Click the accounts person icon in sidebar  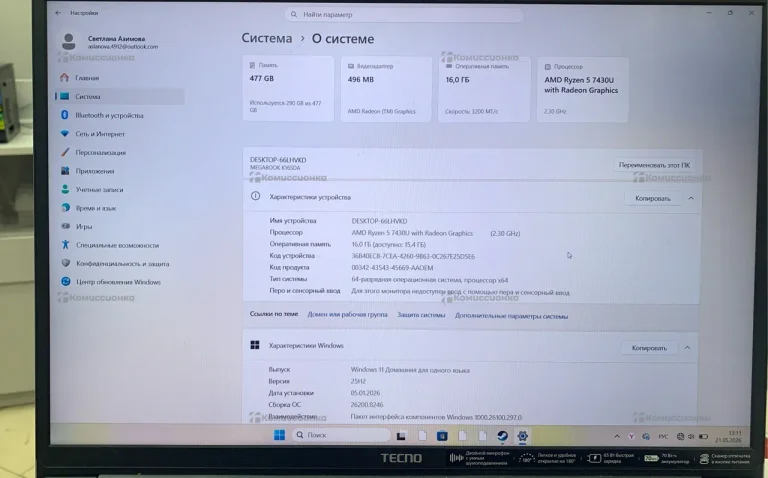(65, 189)
